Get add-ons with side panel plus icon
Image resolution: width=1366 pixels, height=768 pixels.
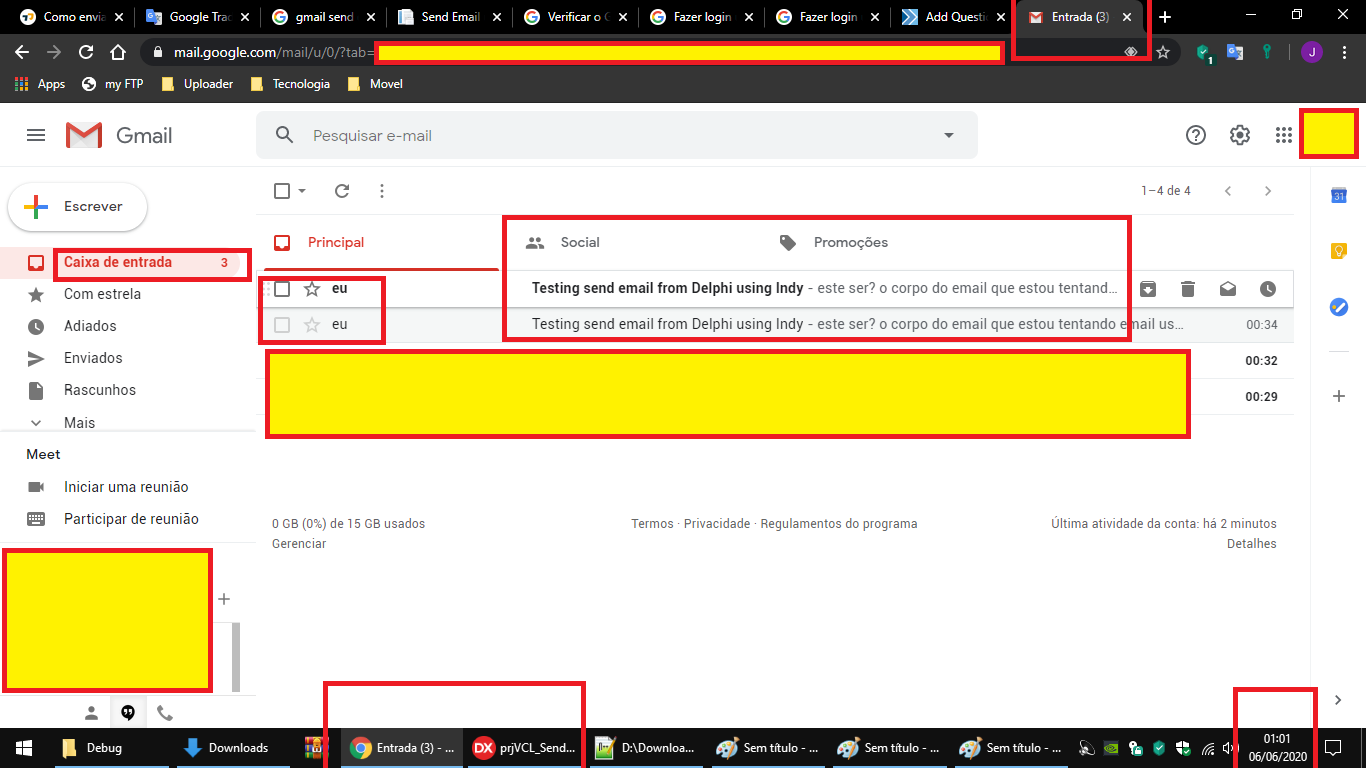1339,397
